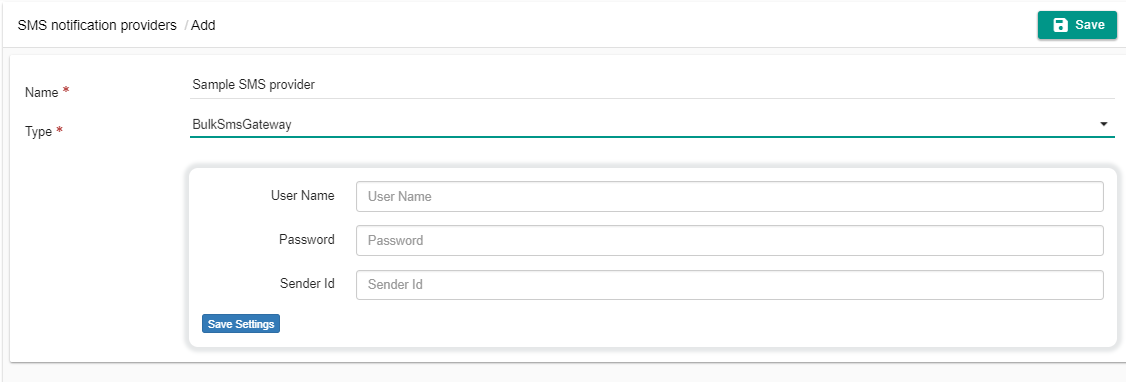Select the User Name label text
This screenshot has height=382, width=1126.
click(x=302, y=195)
